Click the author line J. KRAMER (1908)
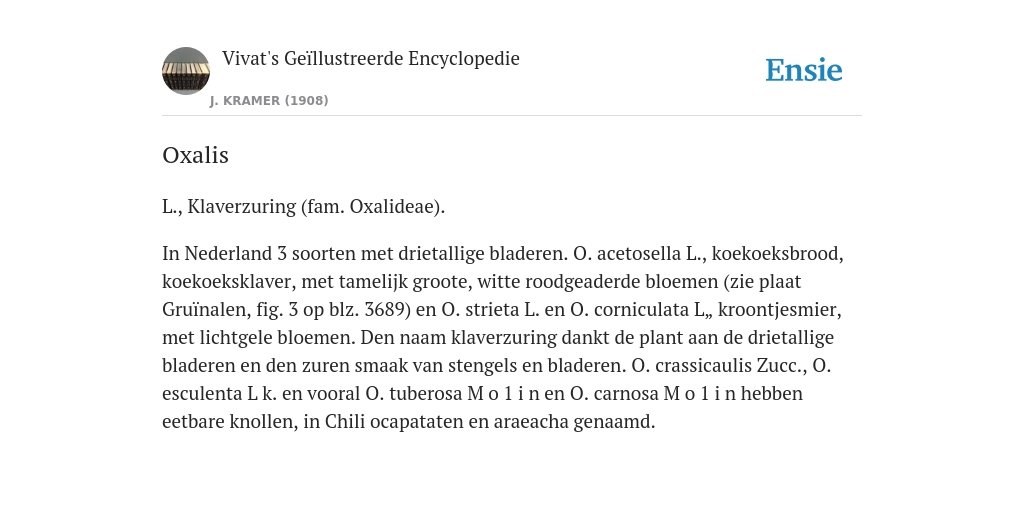1024x512 pixels. (269, 101)
